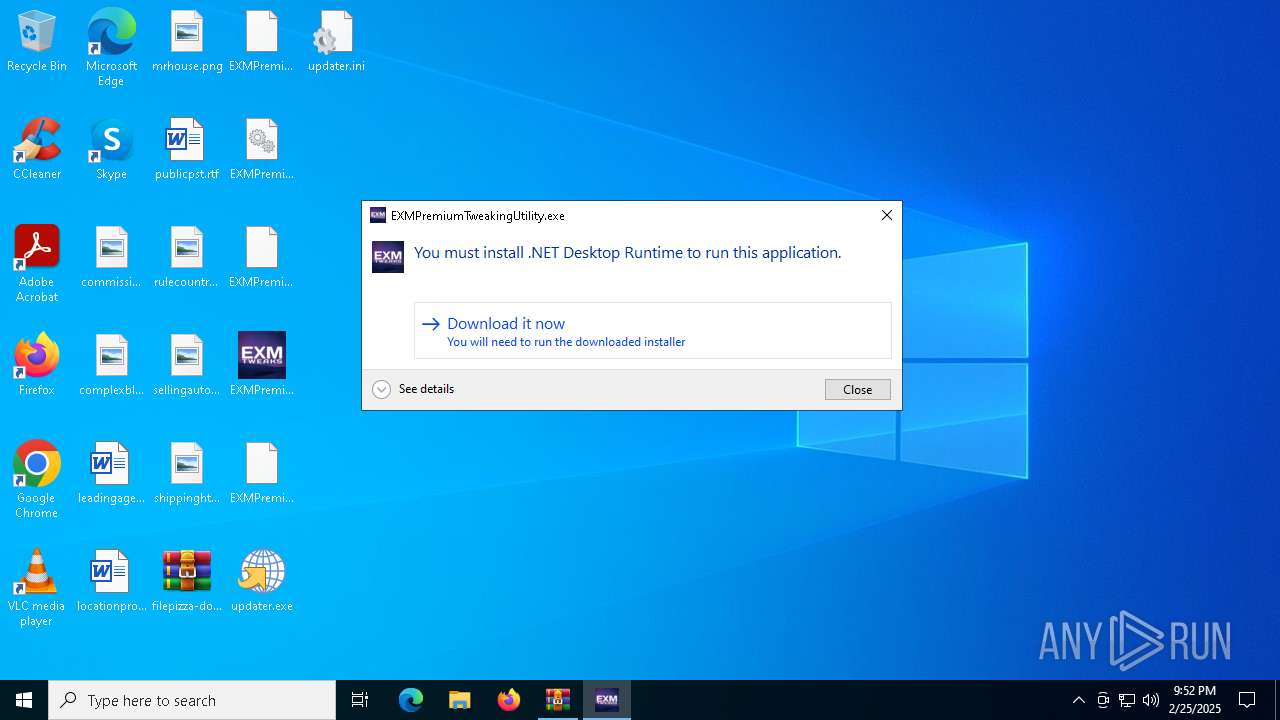Expand See details in the dialog
This screenshot has width=1280, height=720.
pos(413,389)
